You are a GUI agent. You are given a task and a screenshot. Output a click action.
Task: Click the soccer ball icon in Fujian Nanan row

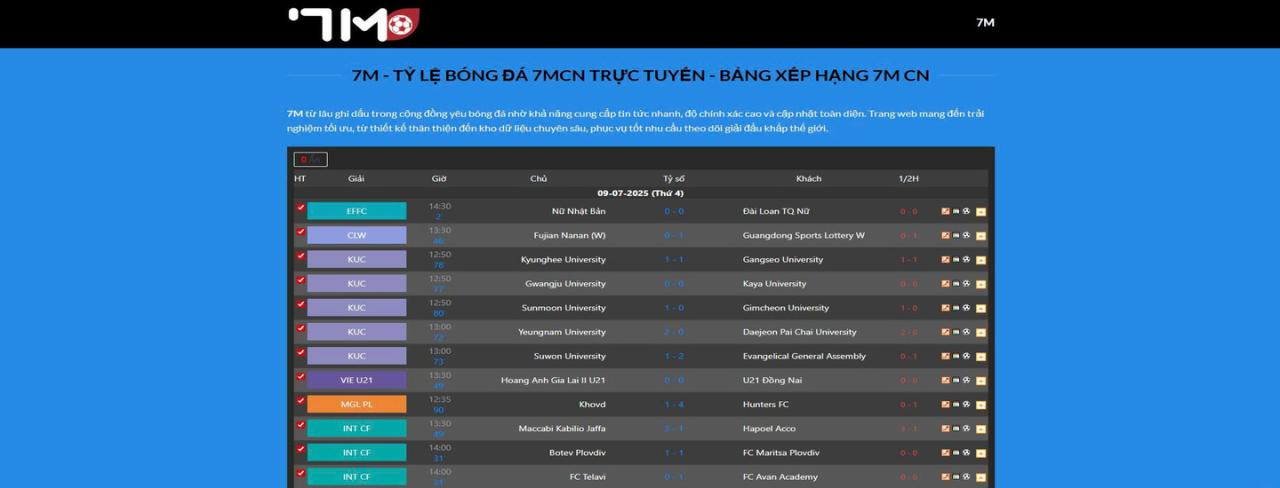pyautogui.click(x=967, y=235)
